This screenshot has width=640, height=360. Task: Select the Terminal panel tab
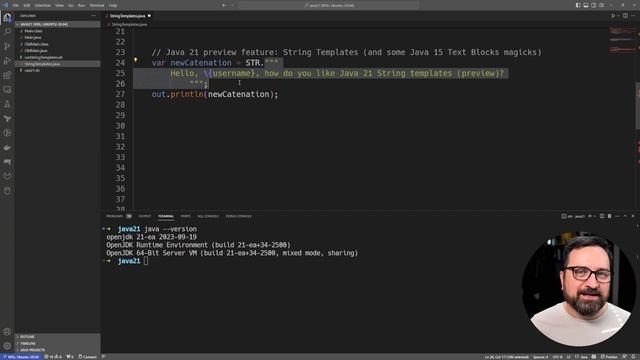point(166,216)
